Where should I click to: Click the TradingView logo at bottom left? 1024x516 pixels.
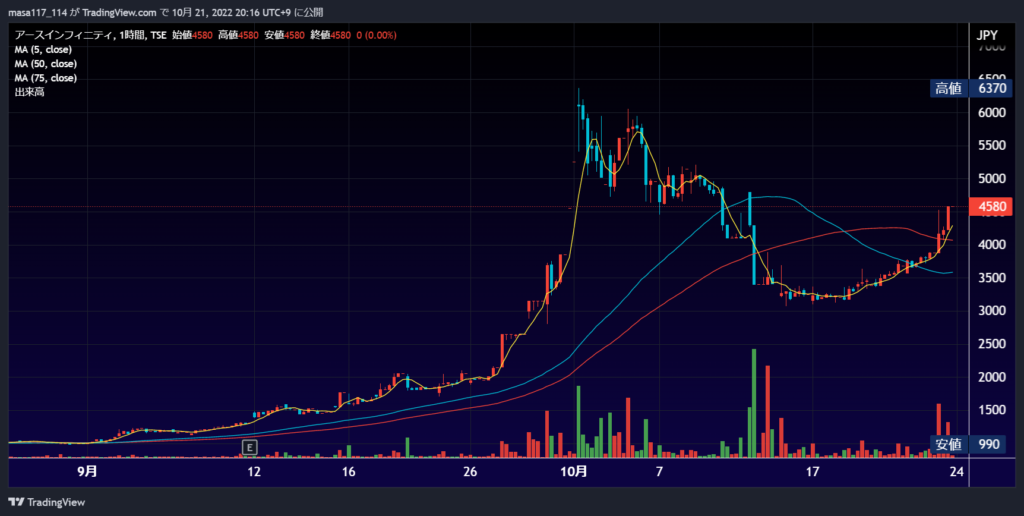46,502
